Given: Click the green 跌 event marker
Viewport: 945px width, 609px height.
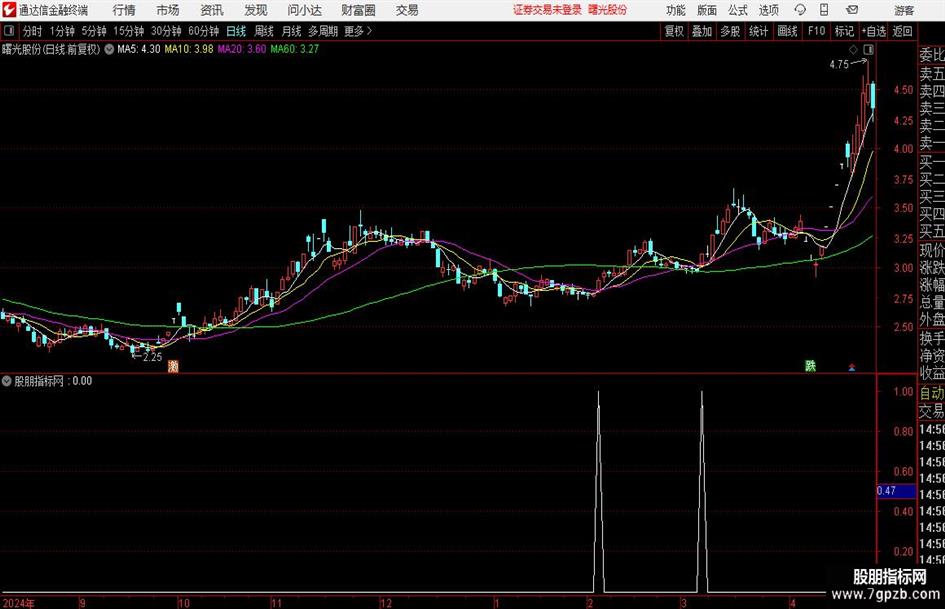Looking at the screenshot, I should coord(811,366).
